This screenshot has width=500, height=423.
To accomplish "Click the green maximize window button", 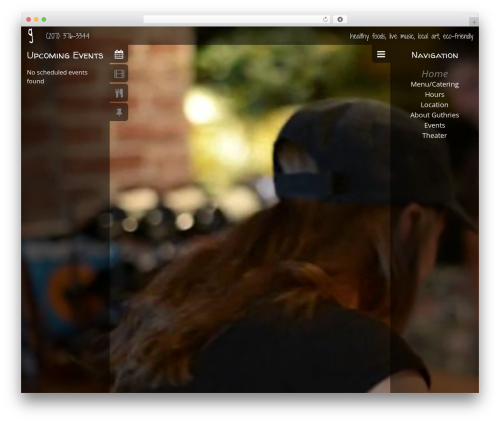I will [x=44, y=19].
